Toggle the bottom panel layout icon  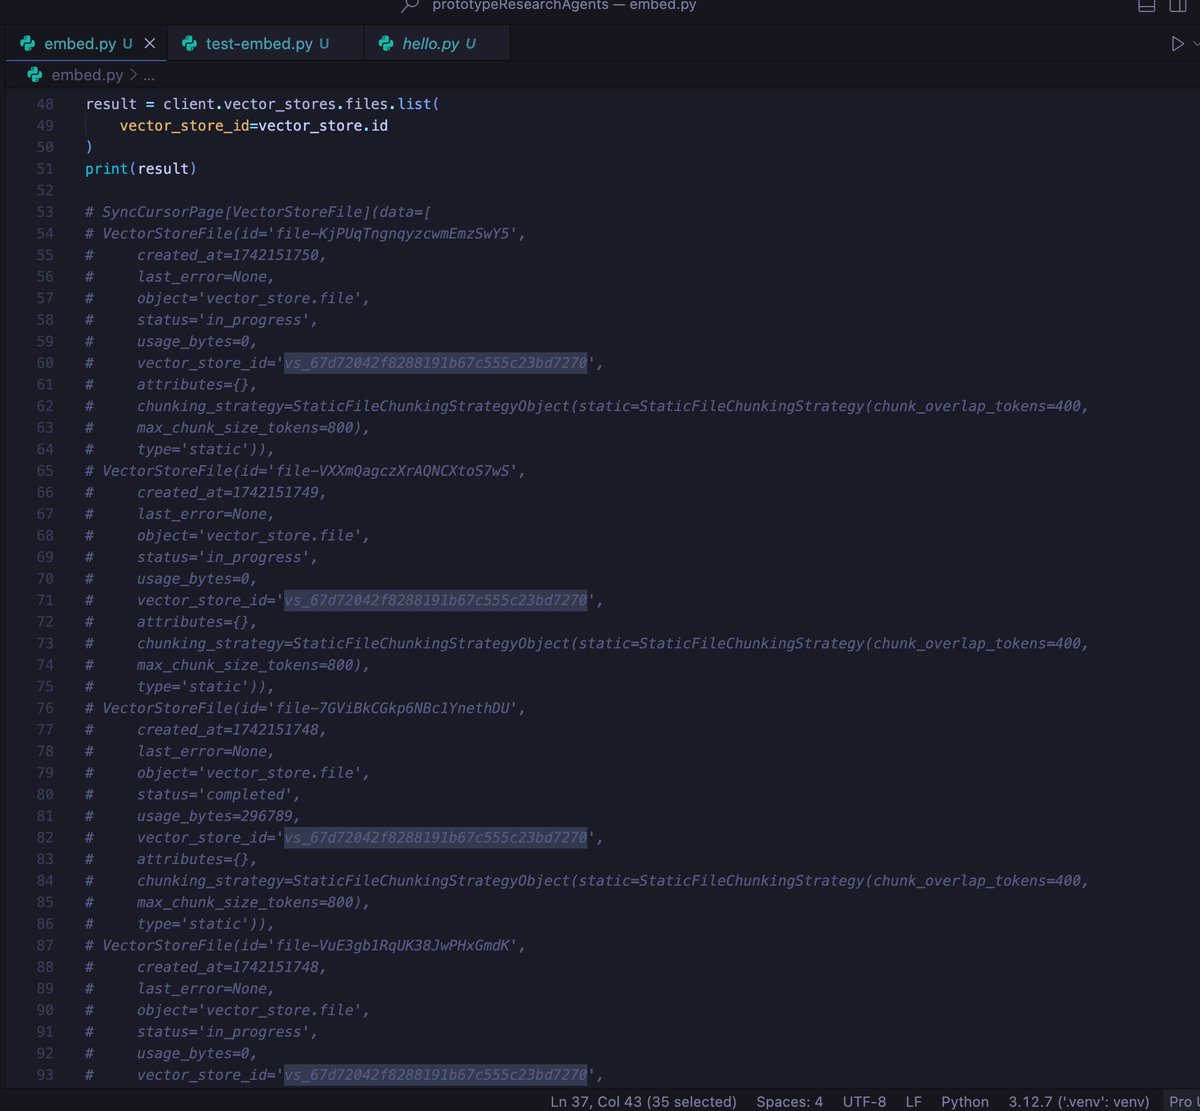pos(1147,5)
